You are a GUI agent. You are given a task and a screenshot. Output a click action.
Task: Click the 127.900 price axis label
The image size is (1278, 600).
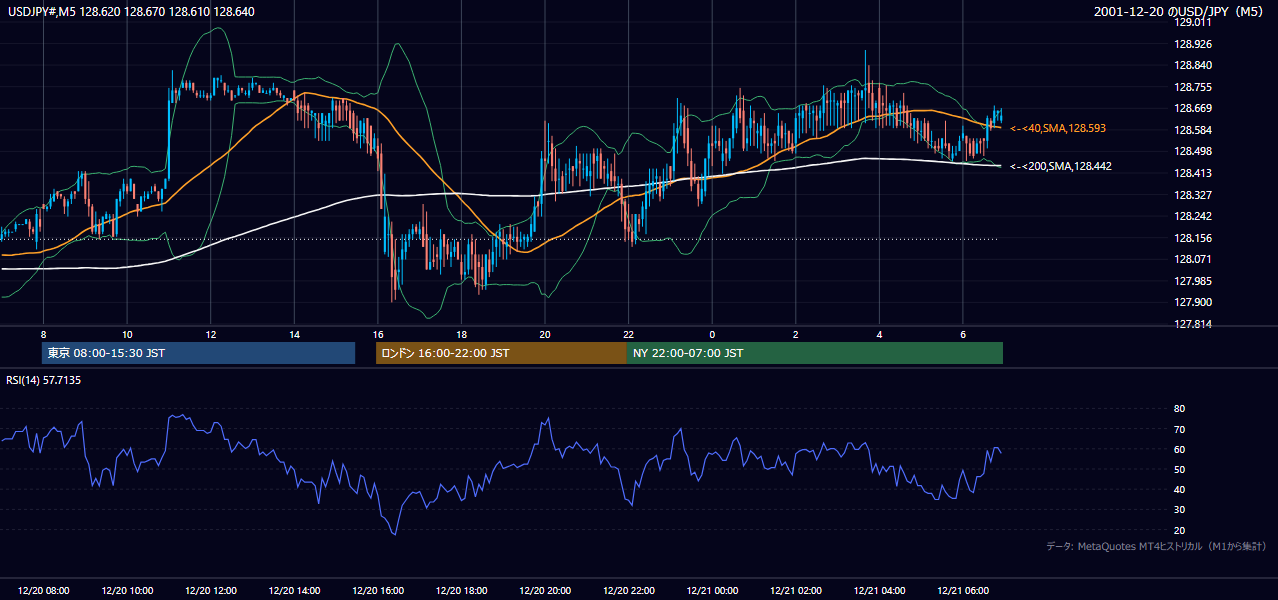point(1192,302)
